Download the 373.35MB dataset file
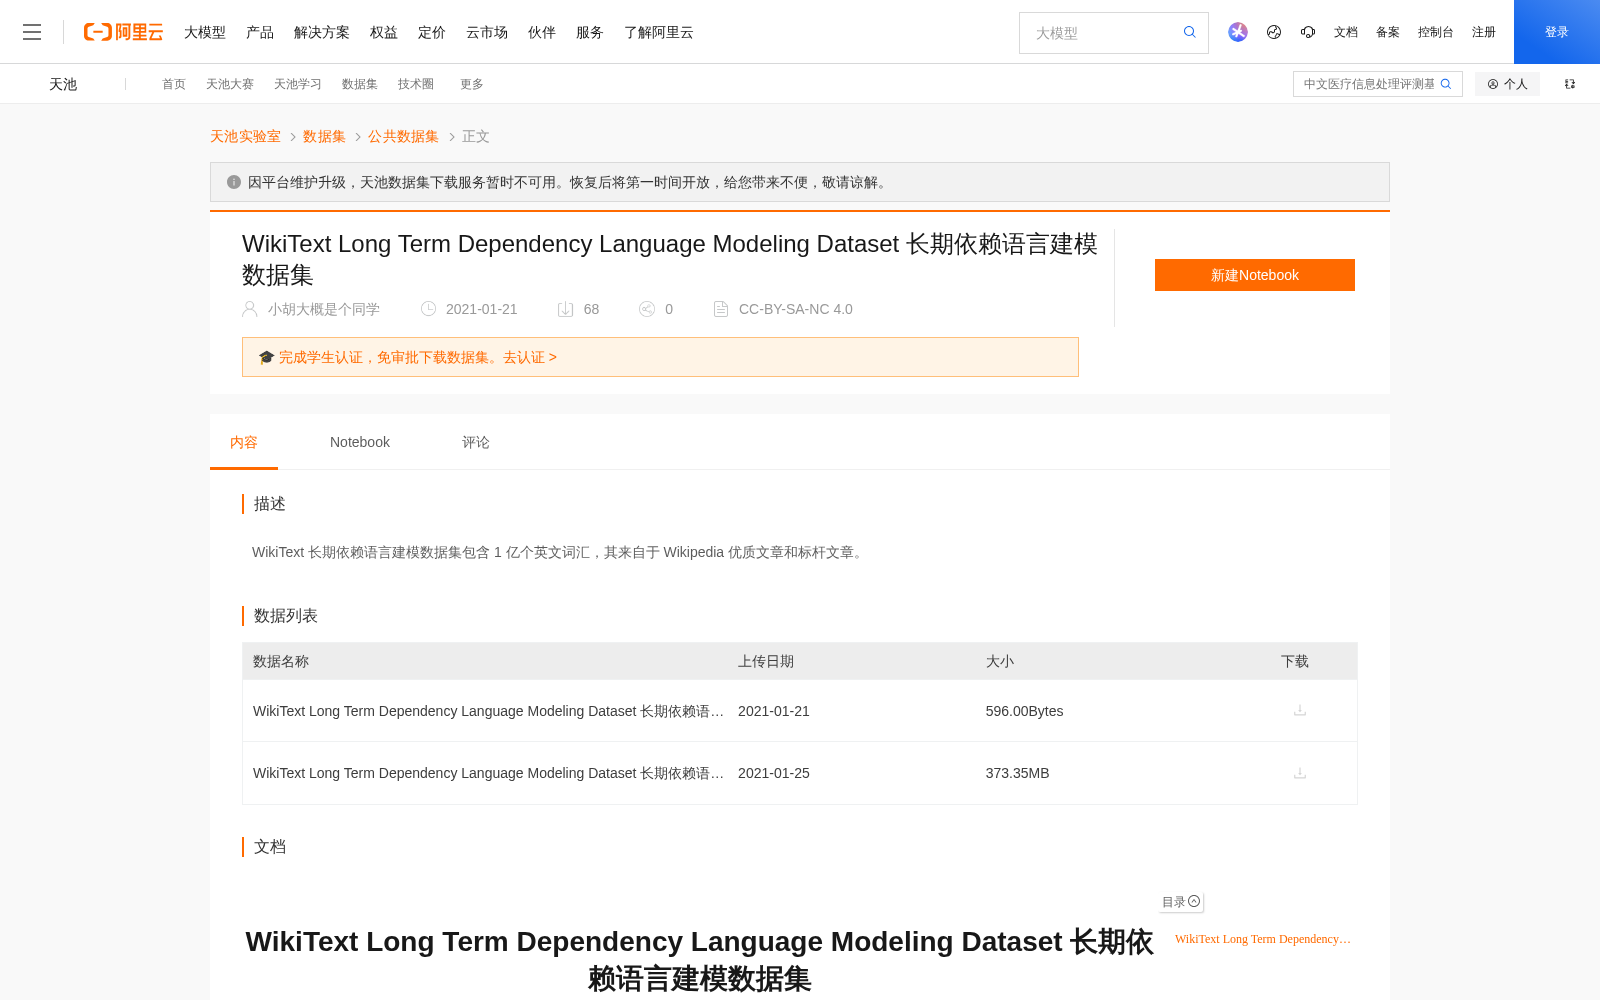 1300,773
